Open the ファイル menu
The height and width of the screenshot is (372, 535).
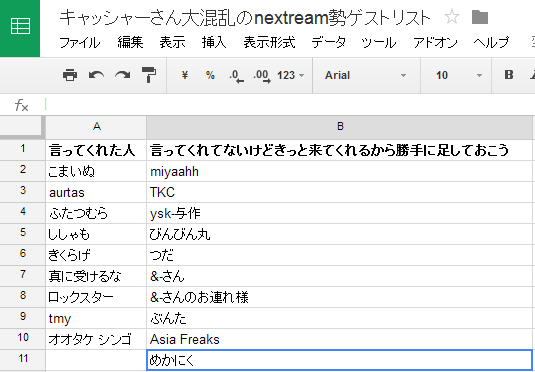[80, 43]
